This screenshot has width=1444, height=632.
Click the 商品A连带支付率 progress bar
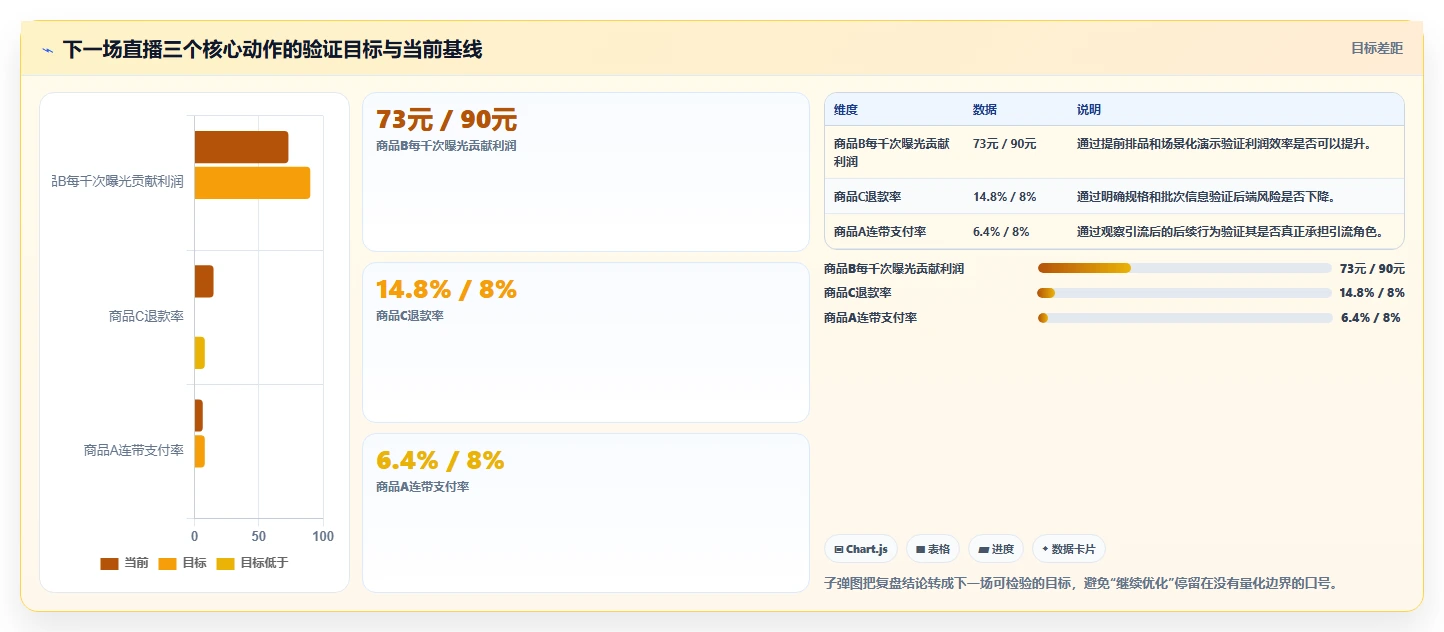pyautogui.click(x=1184, y=318)
